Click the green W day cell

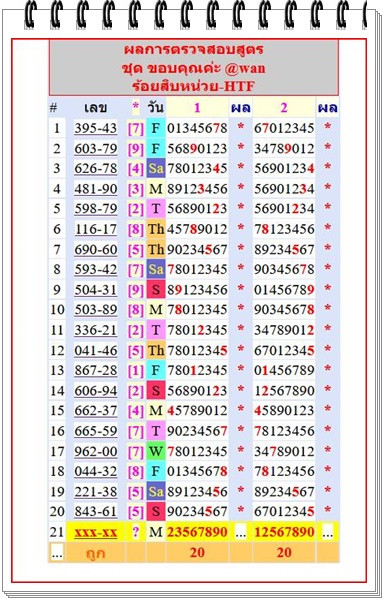[156, 452]
